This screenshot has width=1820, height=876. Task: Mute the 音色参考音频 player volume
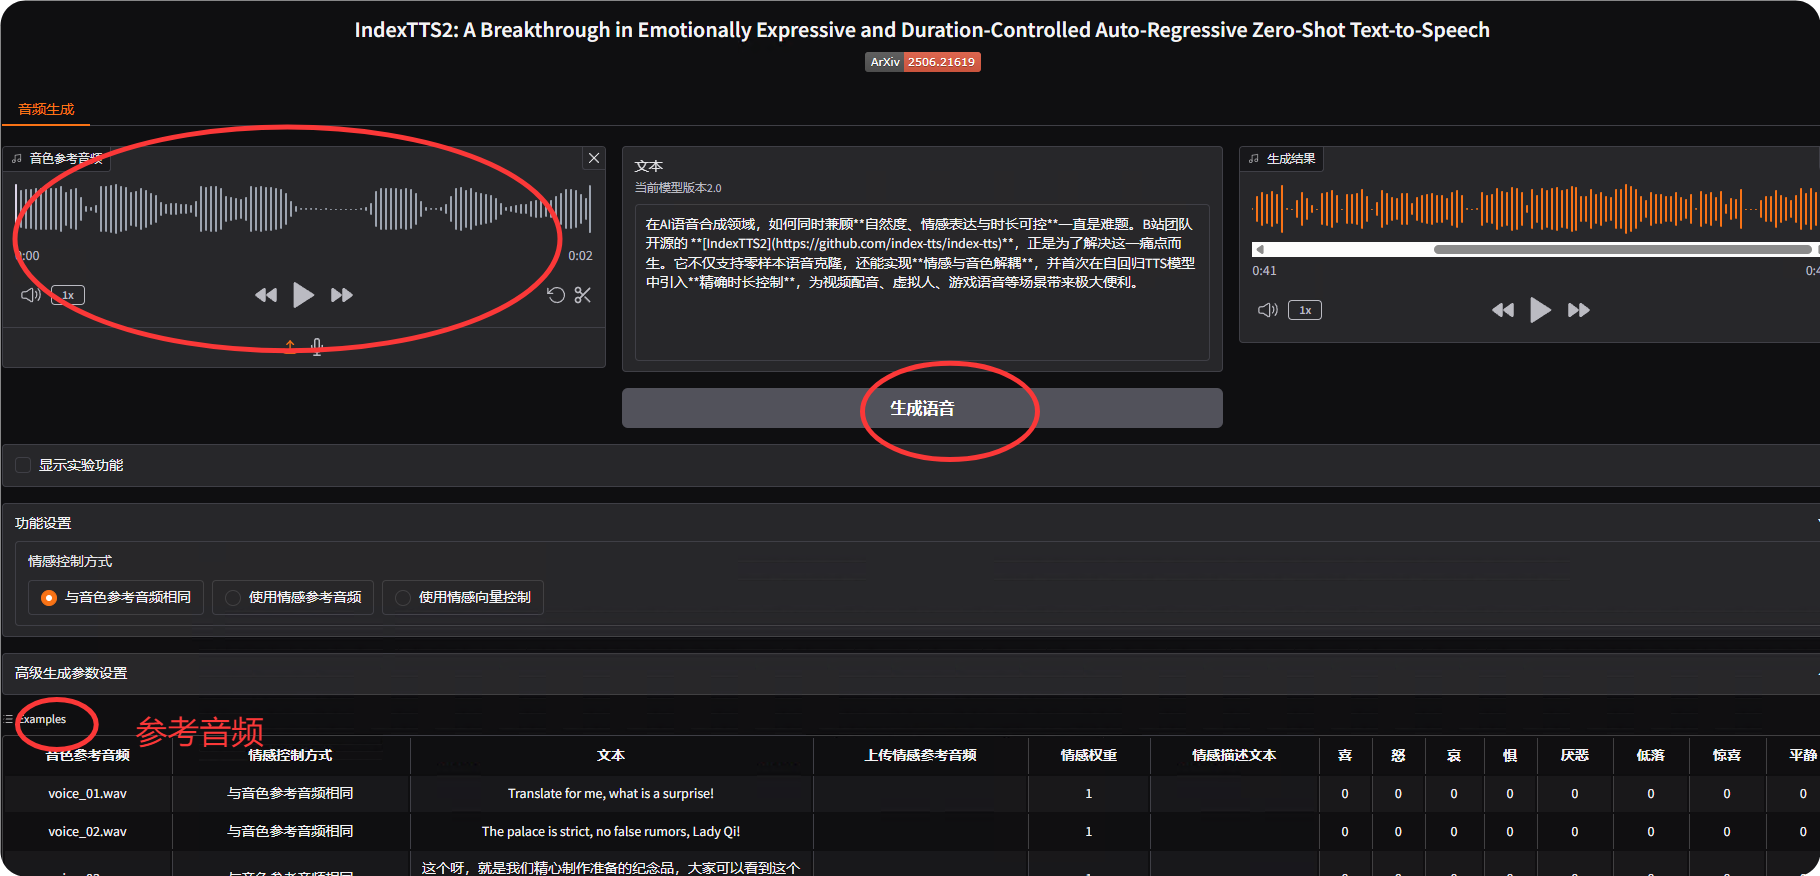tap(31, 295)
